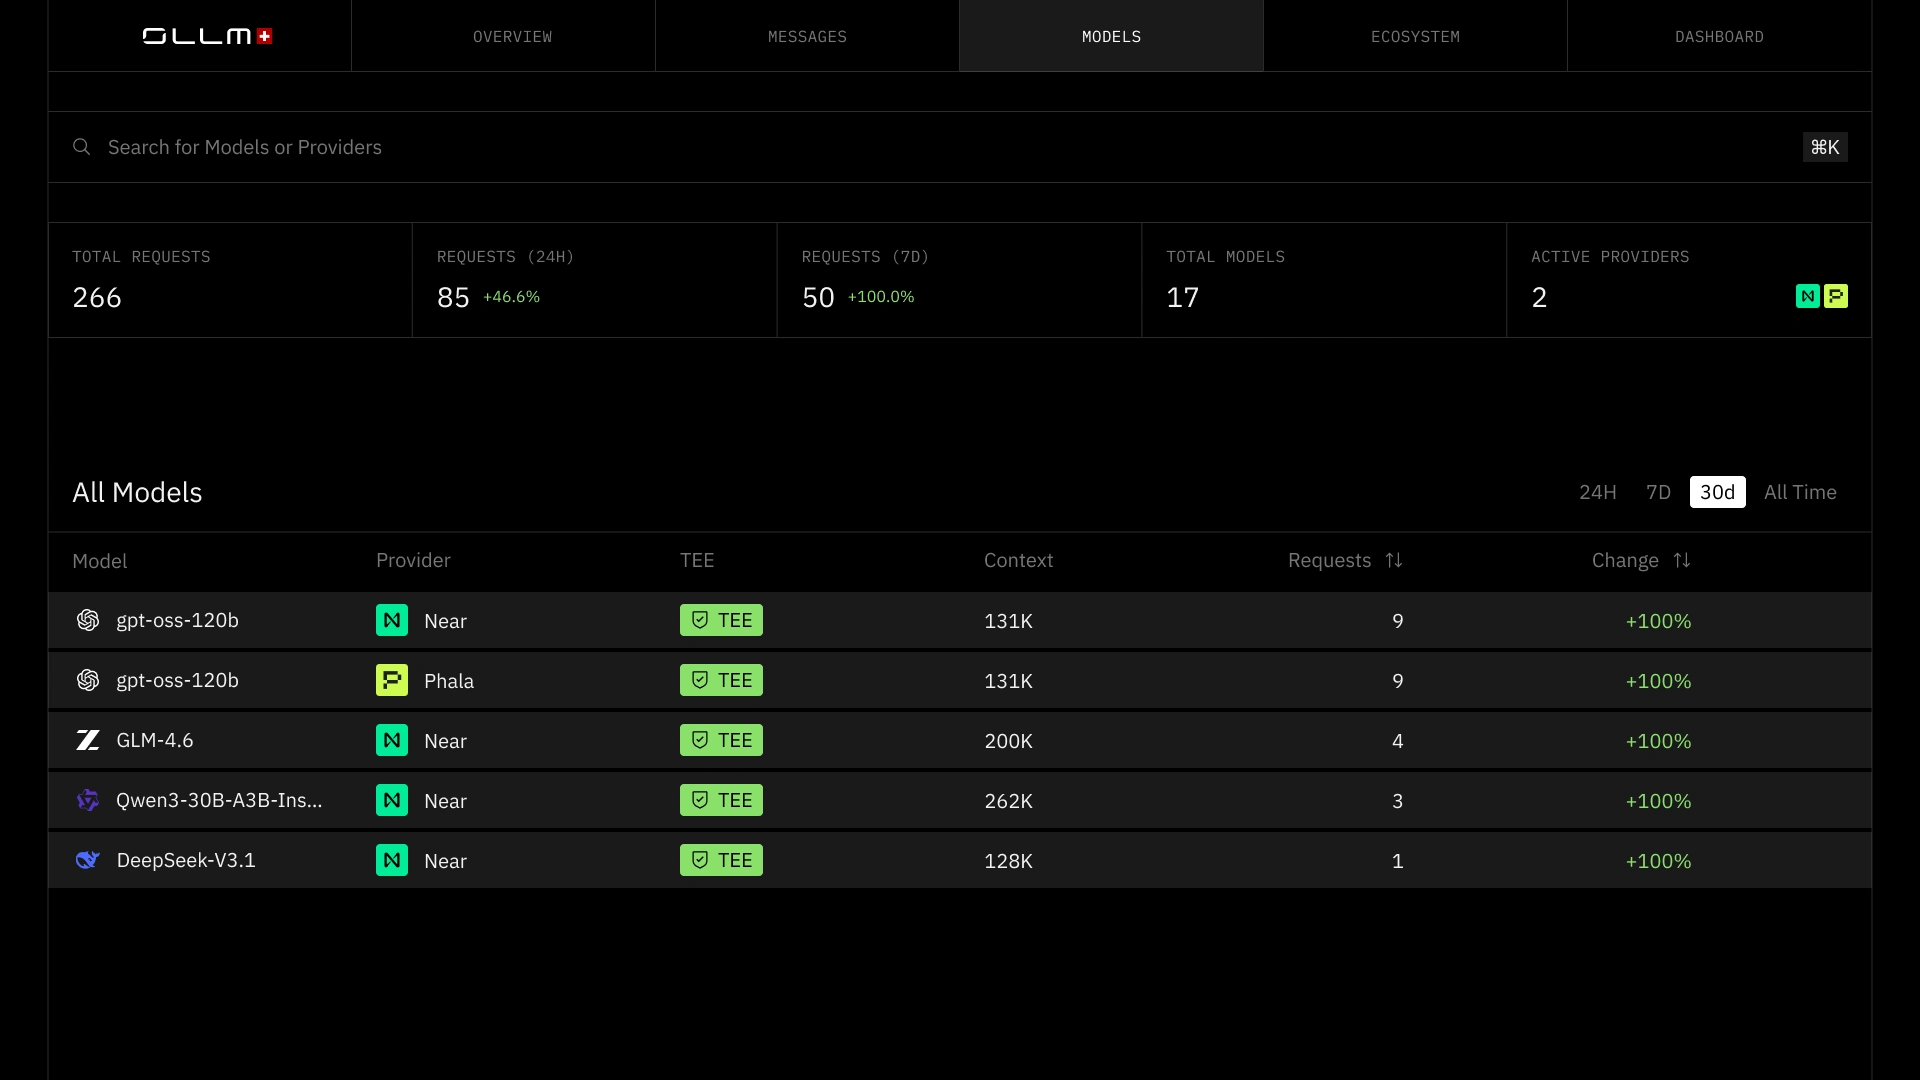This screenshot has width=1920, height=1080.
Task: Click the DeepSeek whale icon
Action: tap(88, 860)
